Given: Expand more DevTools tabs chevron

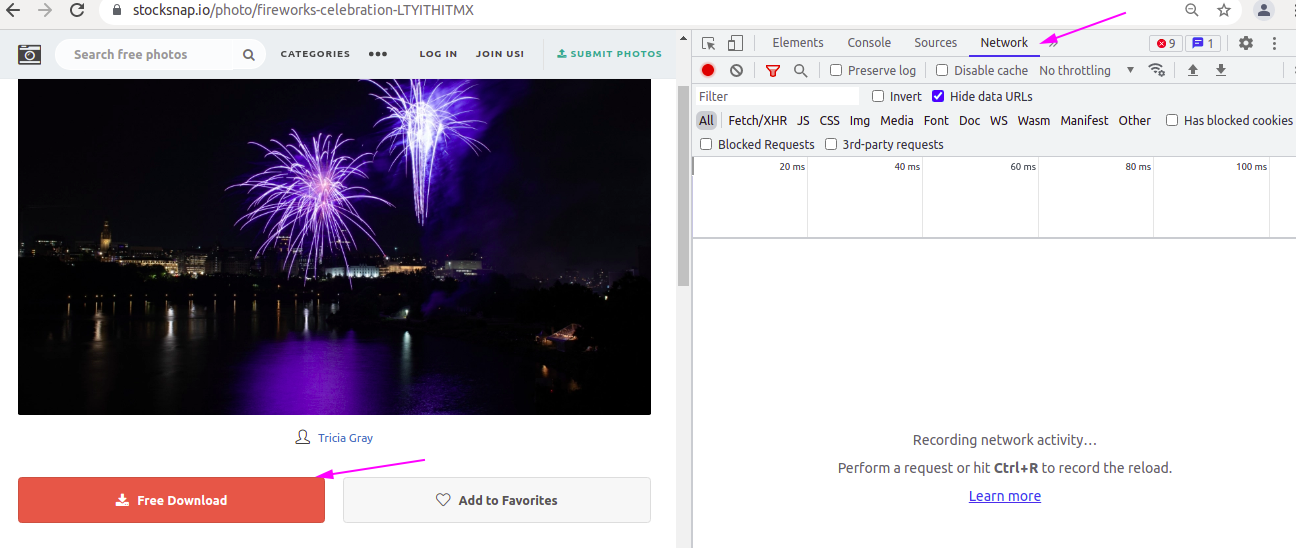Looking at the screenshot, I should tap(1051, 43).
